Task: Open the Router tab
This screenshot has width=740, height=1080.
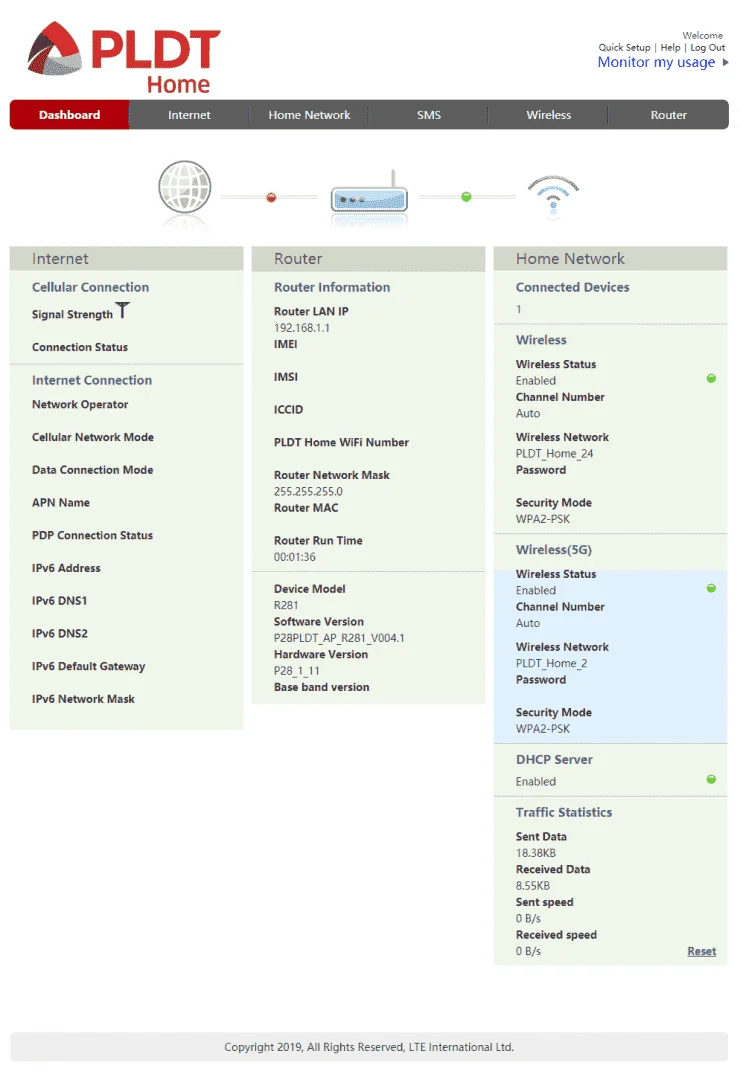Action: pyautogui.click(x=668, y=115)
